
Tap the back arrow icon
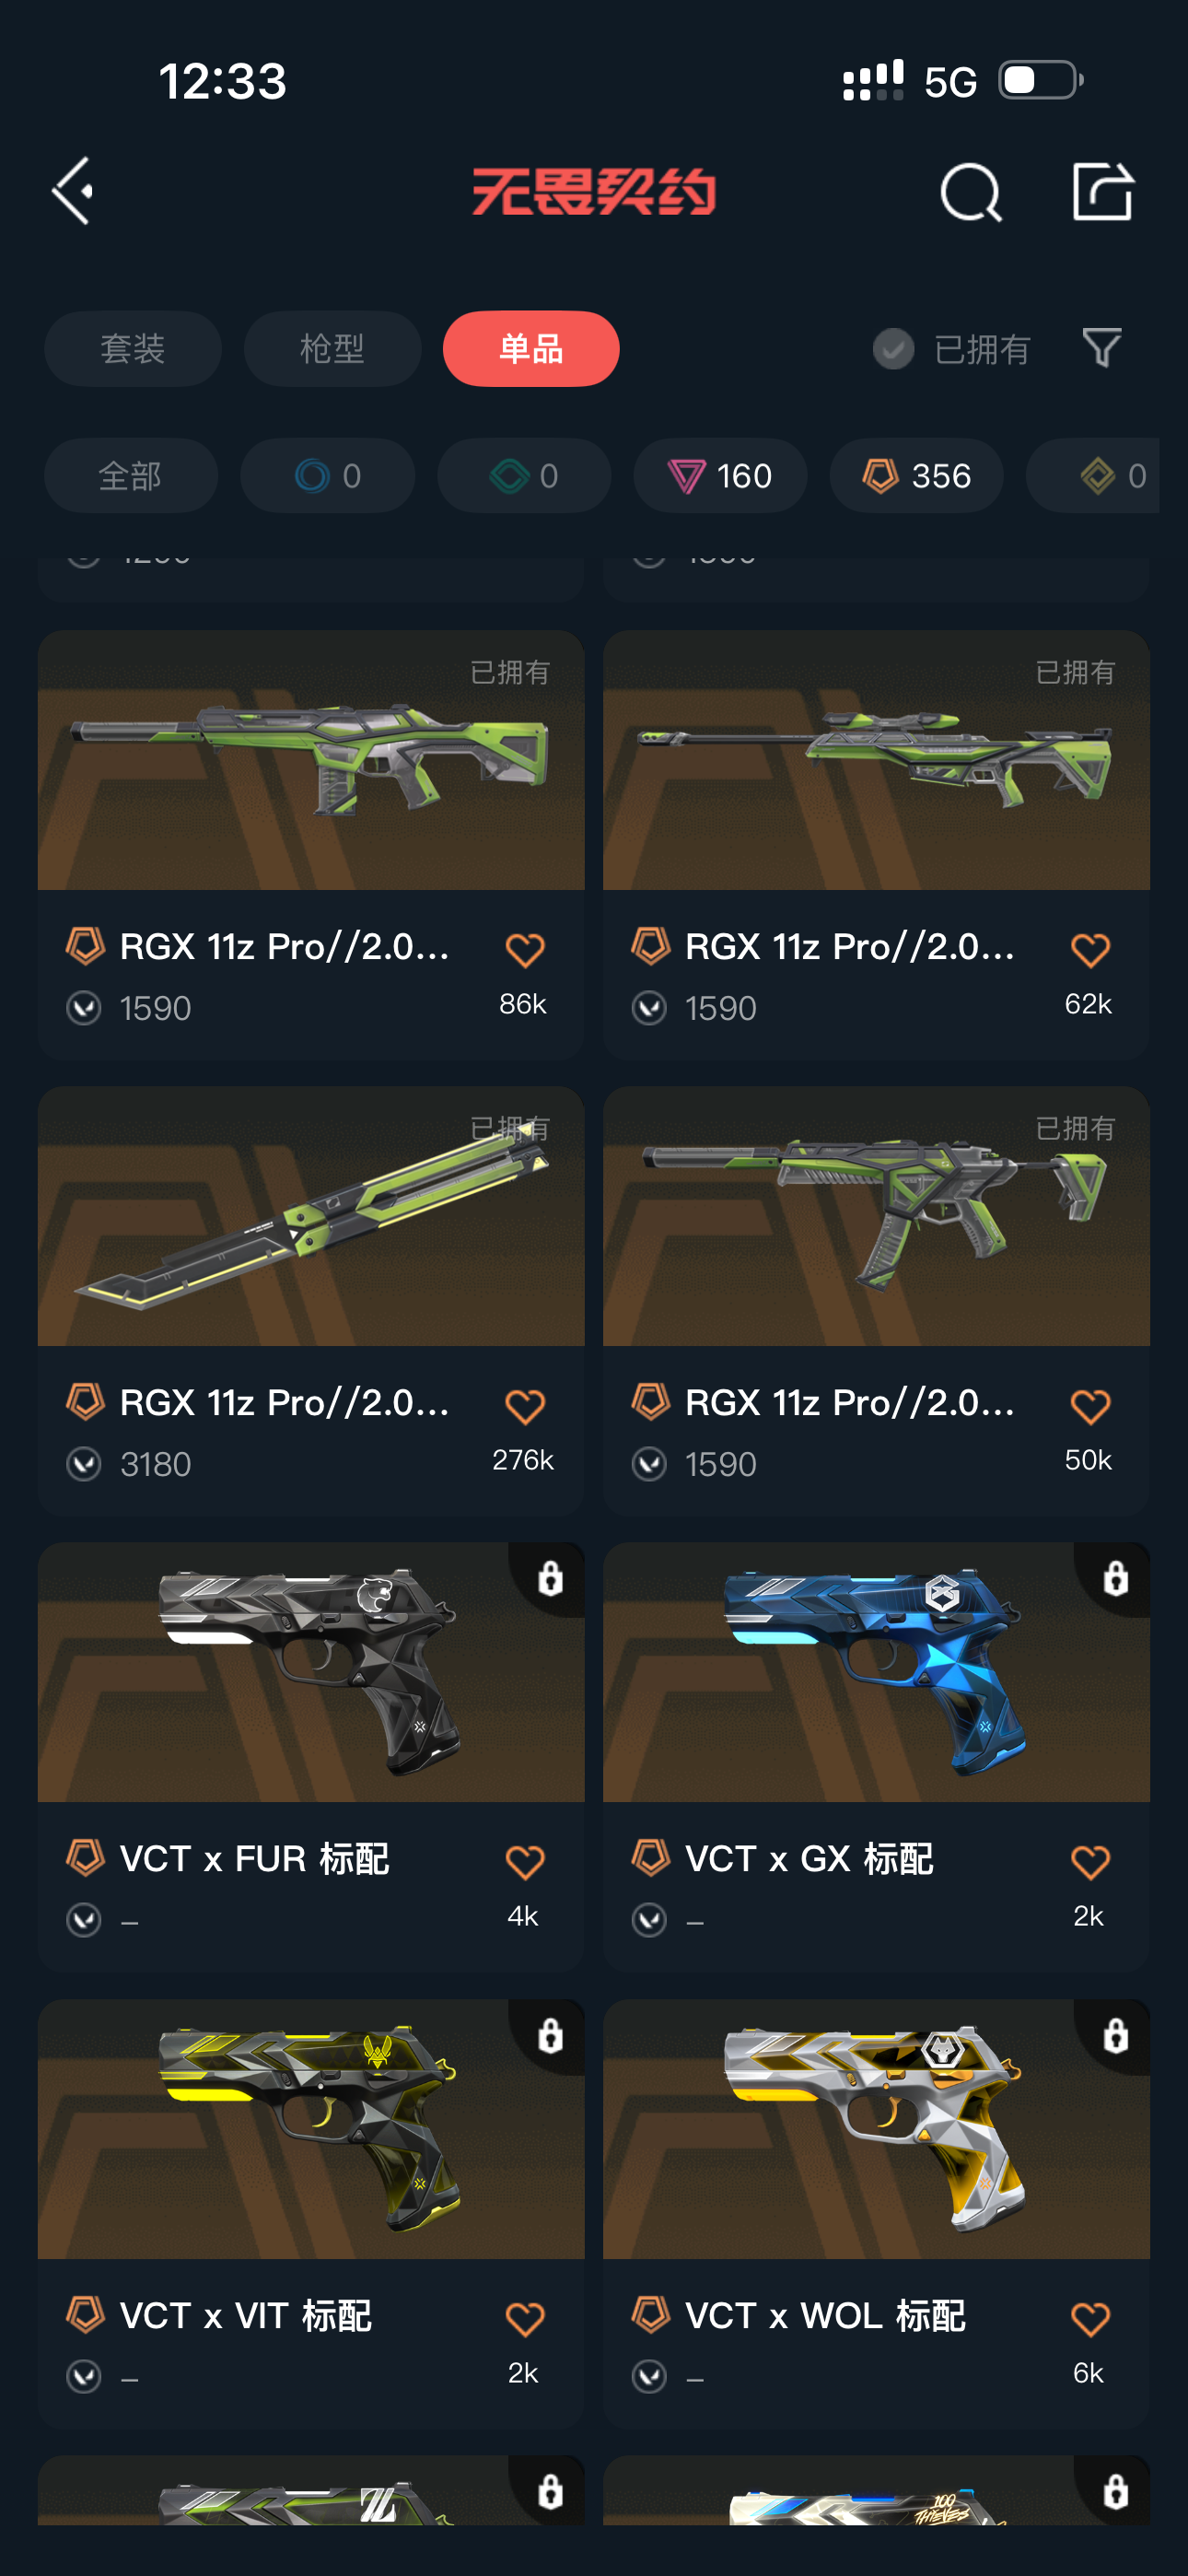[73, 190]
